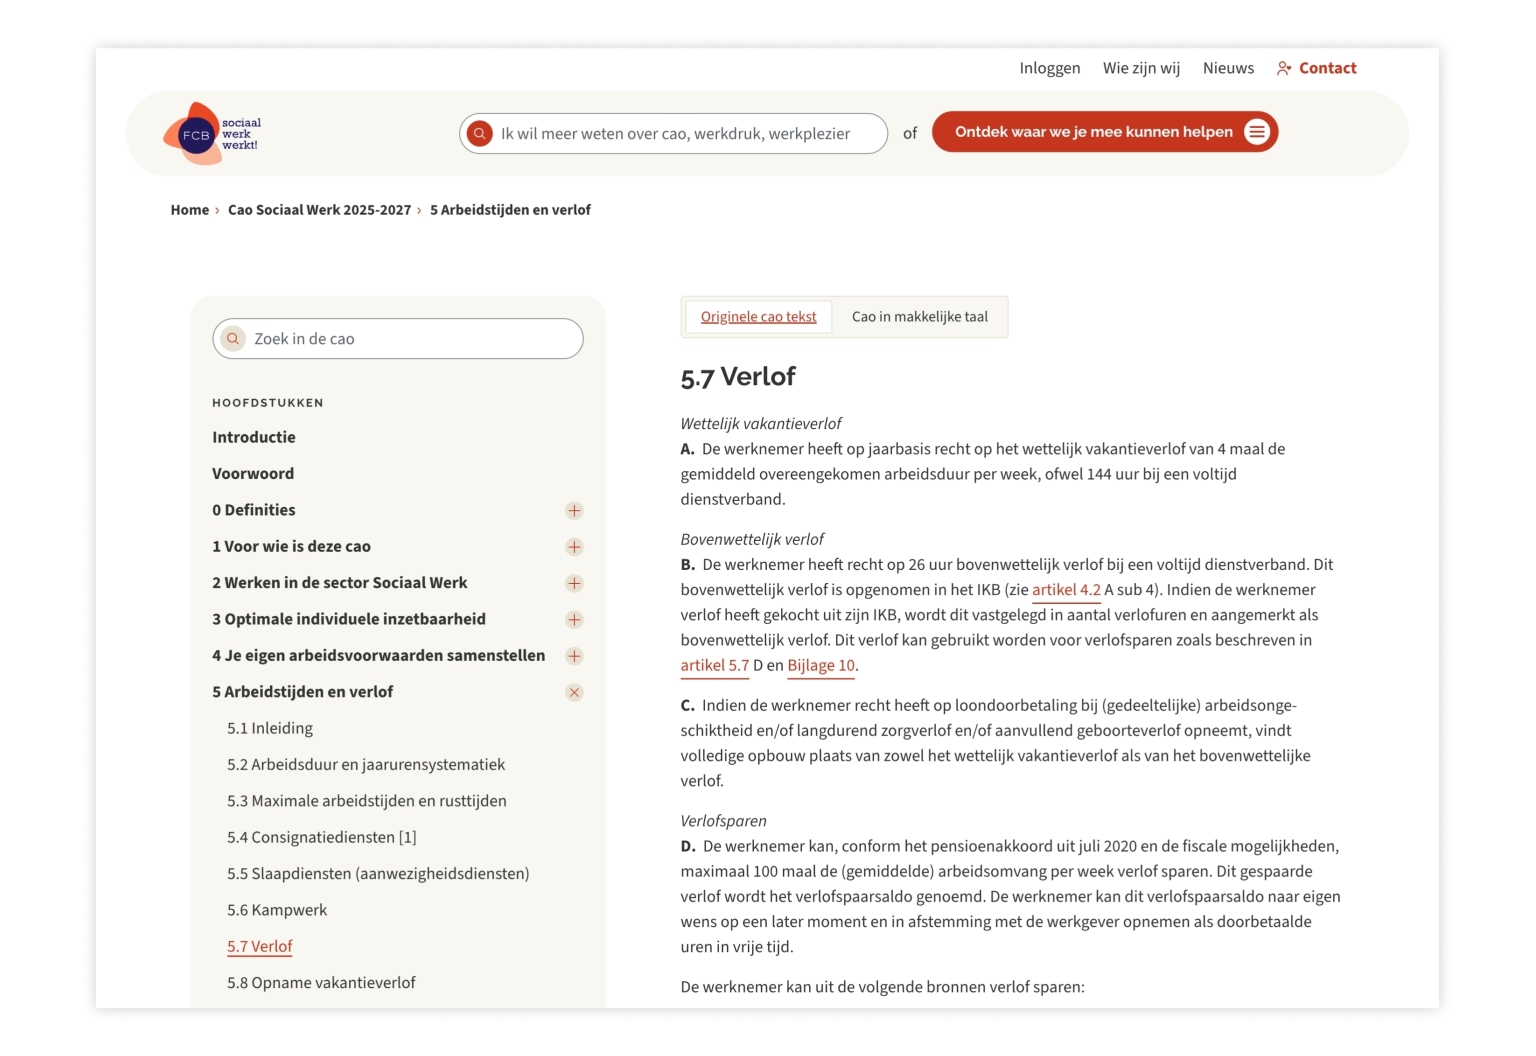Screen dimensions: 1536x1056
Task: Expand chapter 4 Je eigen arbeidsvoorwaarden samenstellen
Action: (x=574, y=656)
